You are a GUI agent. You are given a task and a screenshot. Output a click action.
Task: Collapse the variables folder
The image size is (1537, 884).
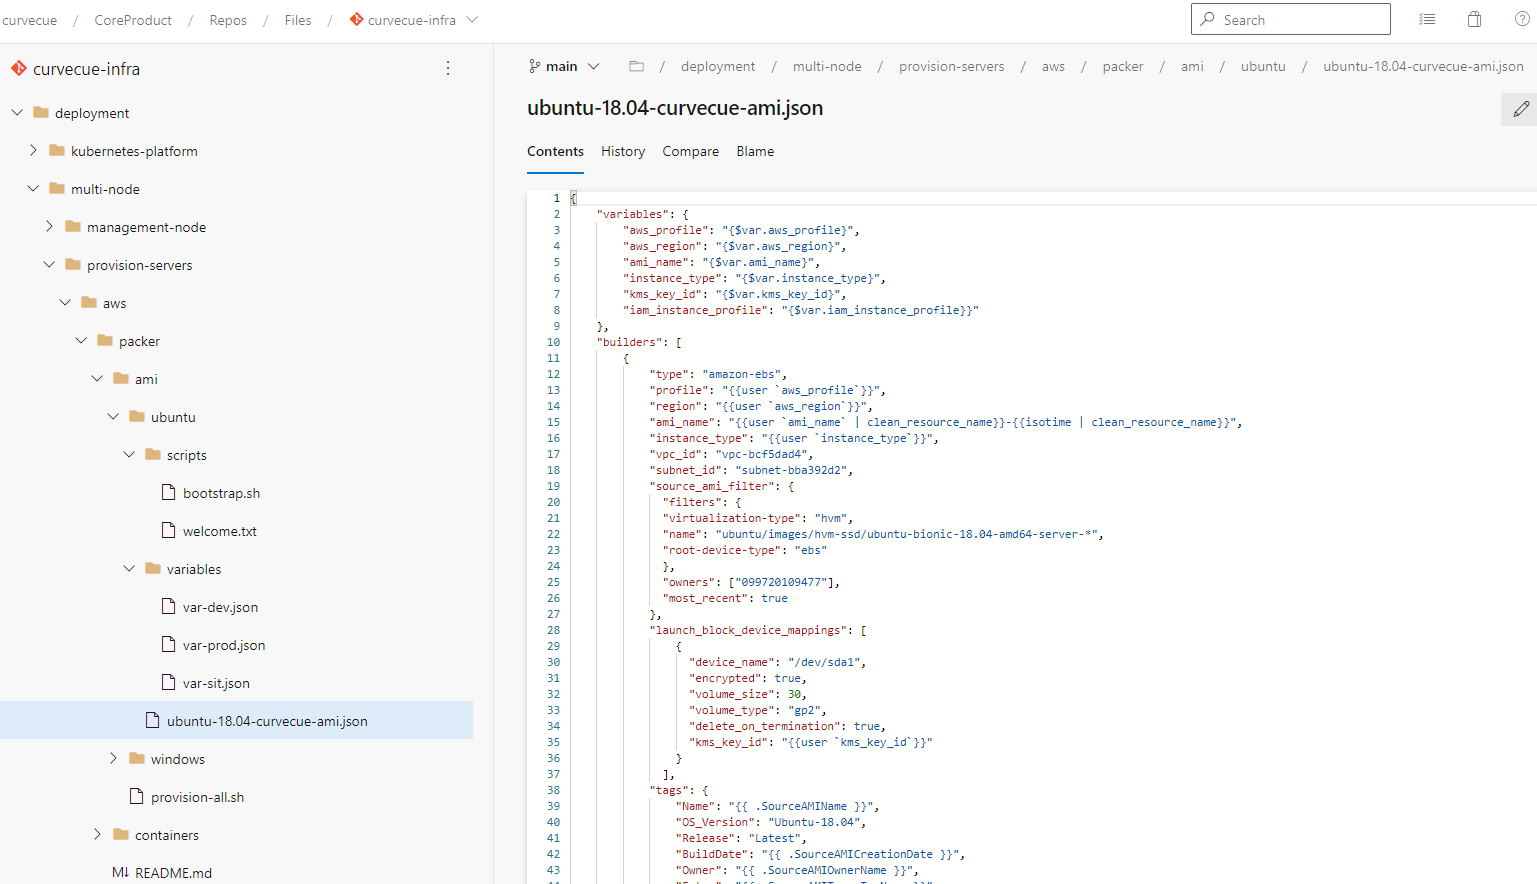click(x=129, y=568)
